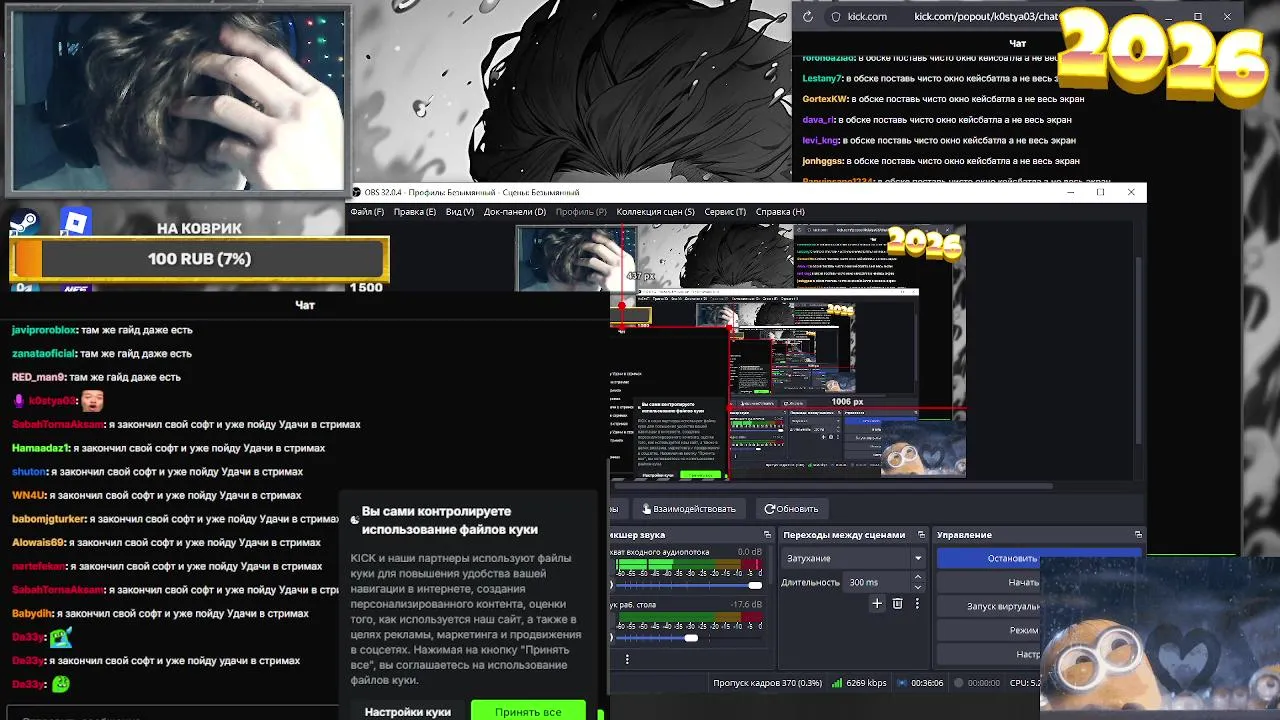Image resolution: width=1280 pixels, height=720 pixels.
Task: Open the Файл (F) menu
Action: point(367,212)
